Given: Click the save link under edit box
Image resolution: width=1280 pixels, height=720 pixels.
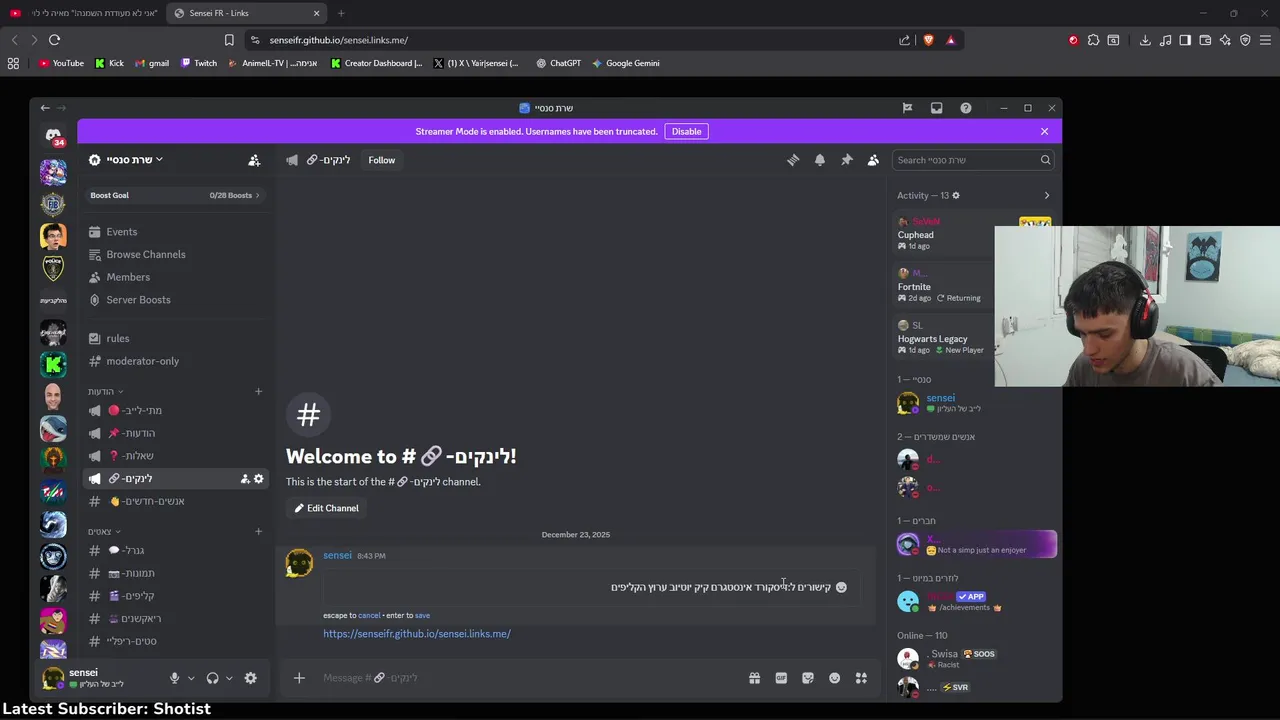Looking at the screenshot, I should pyautogui.click(x=422, y=616).
